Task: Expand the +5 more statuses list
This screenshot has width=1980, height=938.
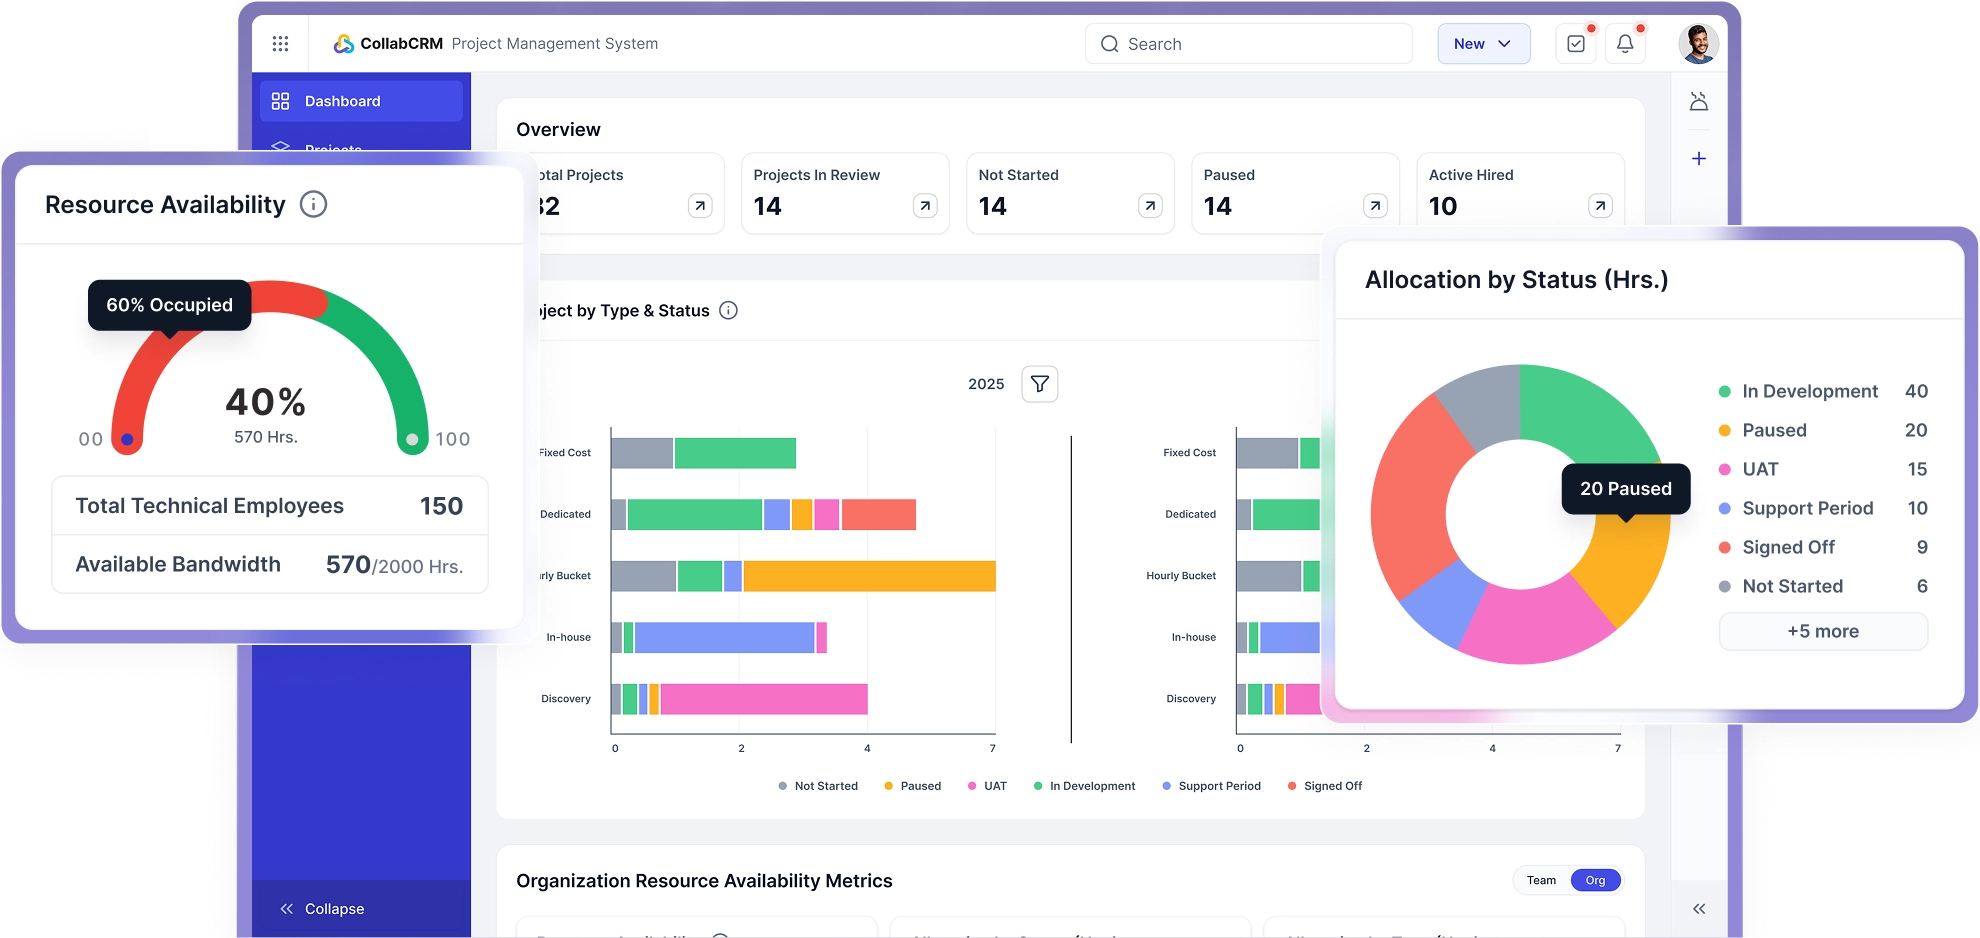Action: click(1822, 632)
